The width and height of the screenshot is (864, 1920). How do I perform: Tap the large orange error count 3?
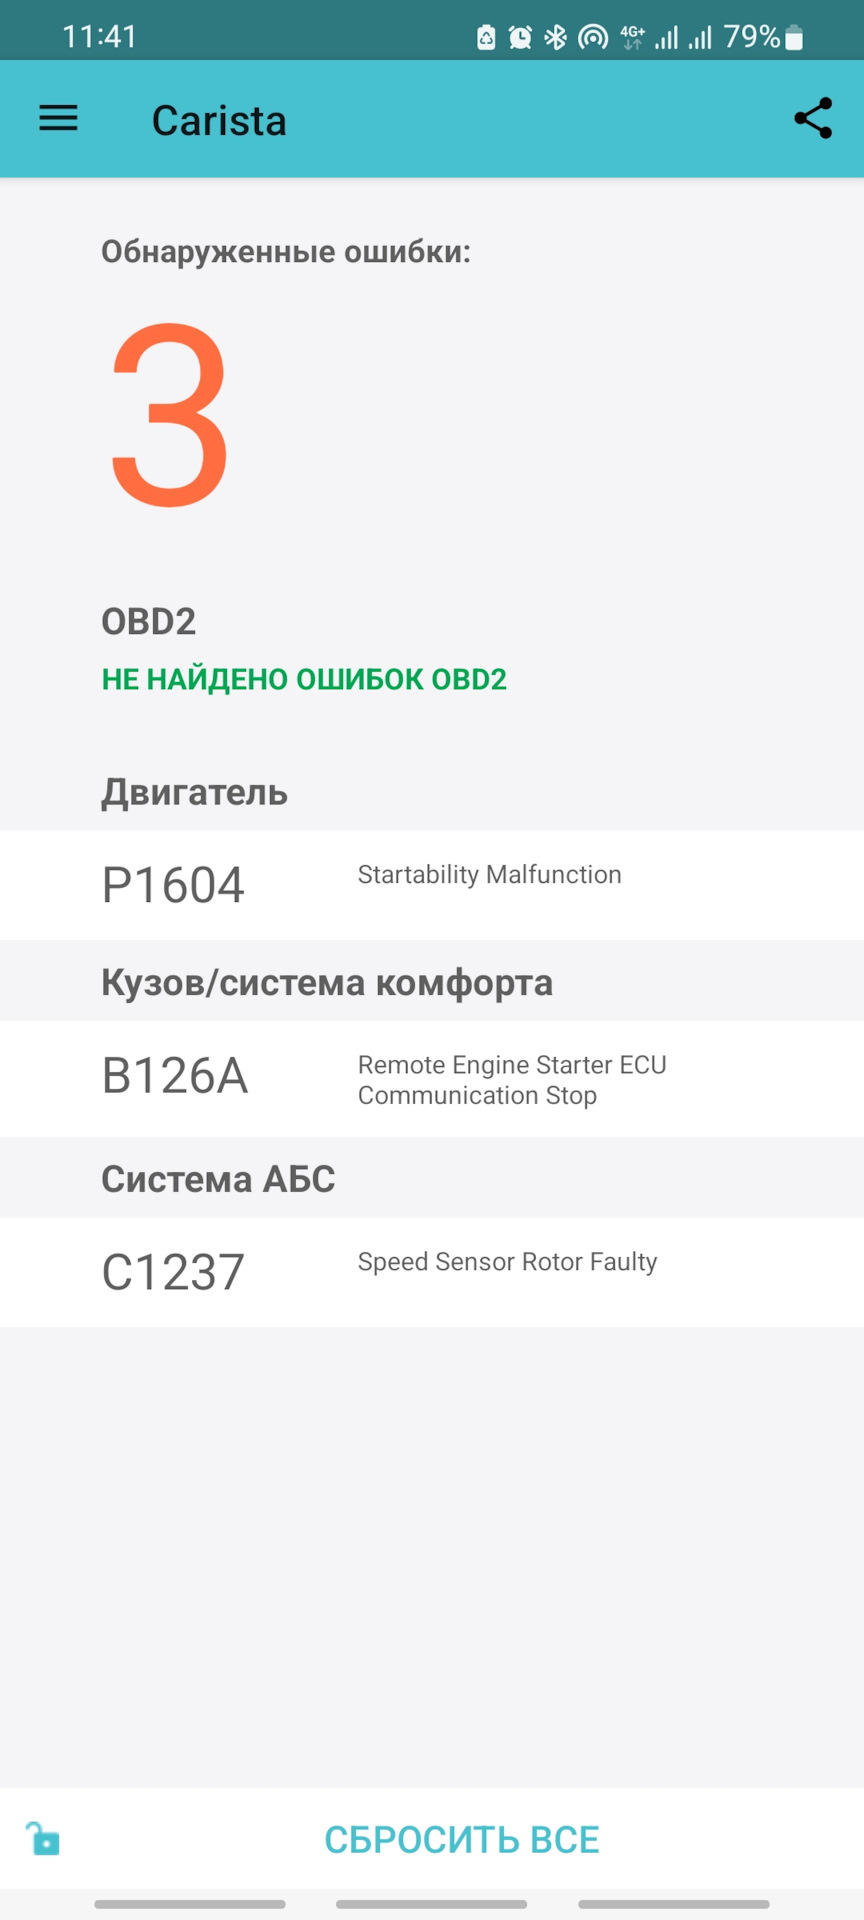pyautogui.click(x=170, y=414)
